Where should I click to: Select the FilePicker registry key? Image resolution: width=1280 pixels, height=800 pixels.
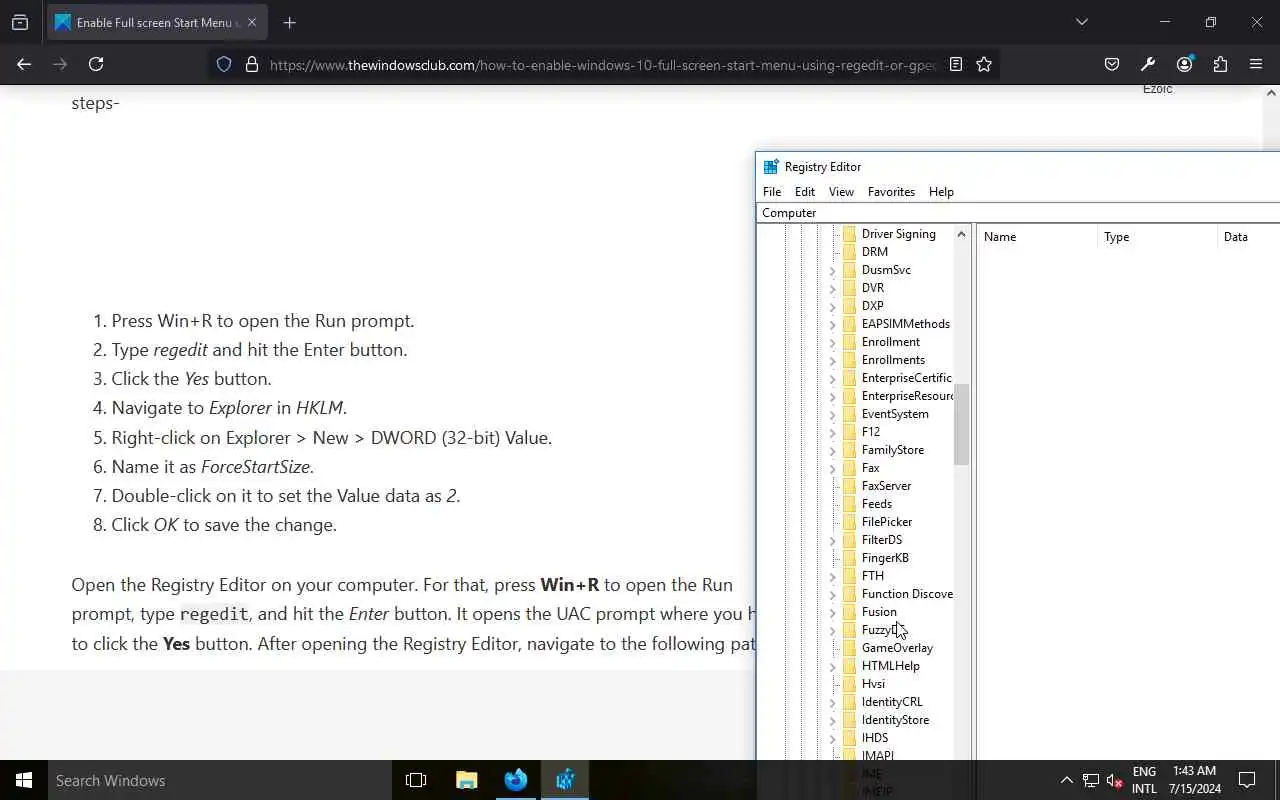[x=887, y=522]
